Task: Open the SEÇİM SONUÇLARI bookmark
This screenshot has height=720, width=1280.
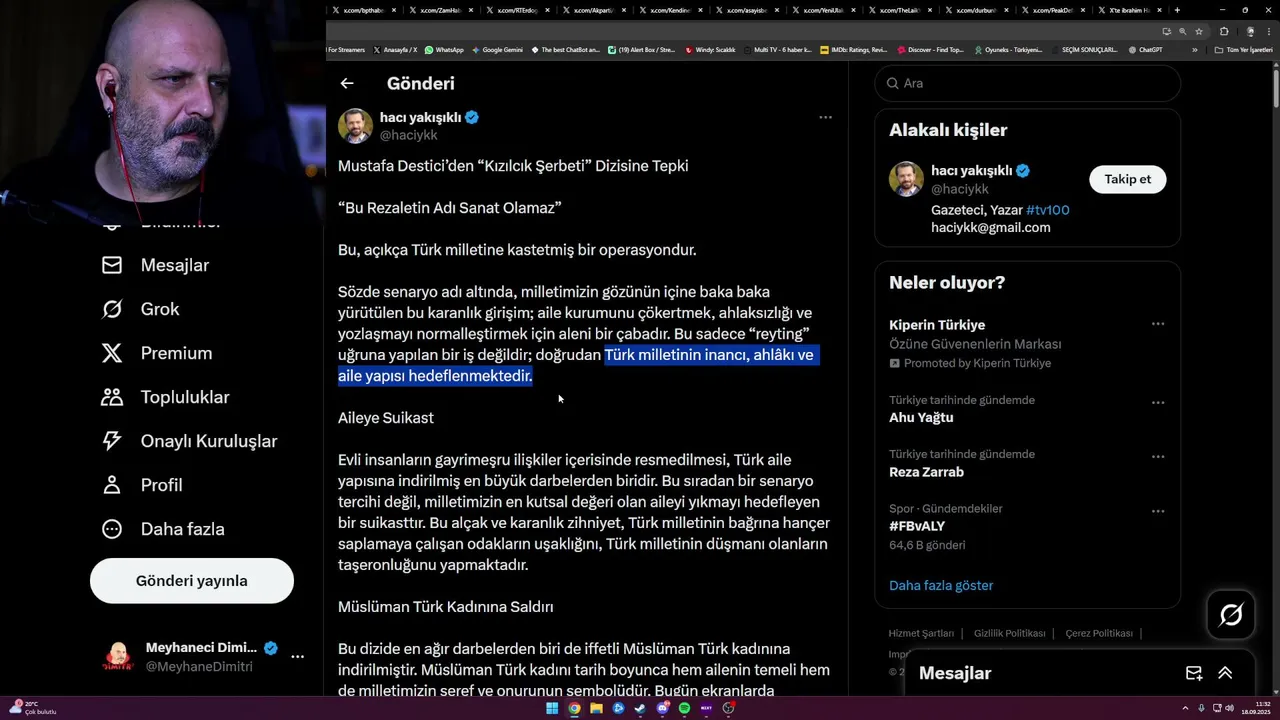Action: coord(1084,49)
